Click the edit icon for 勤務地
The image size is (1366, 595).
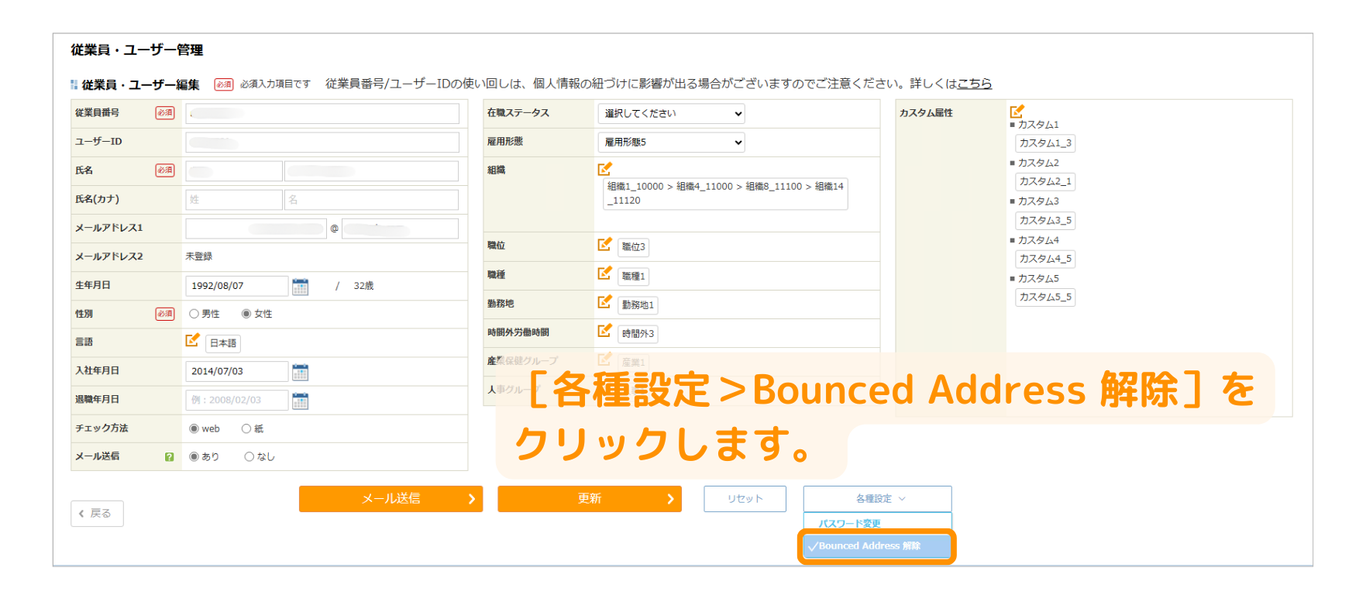pos(604,302)
